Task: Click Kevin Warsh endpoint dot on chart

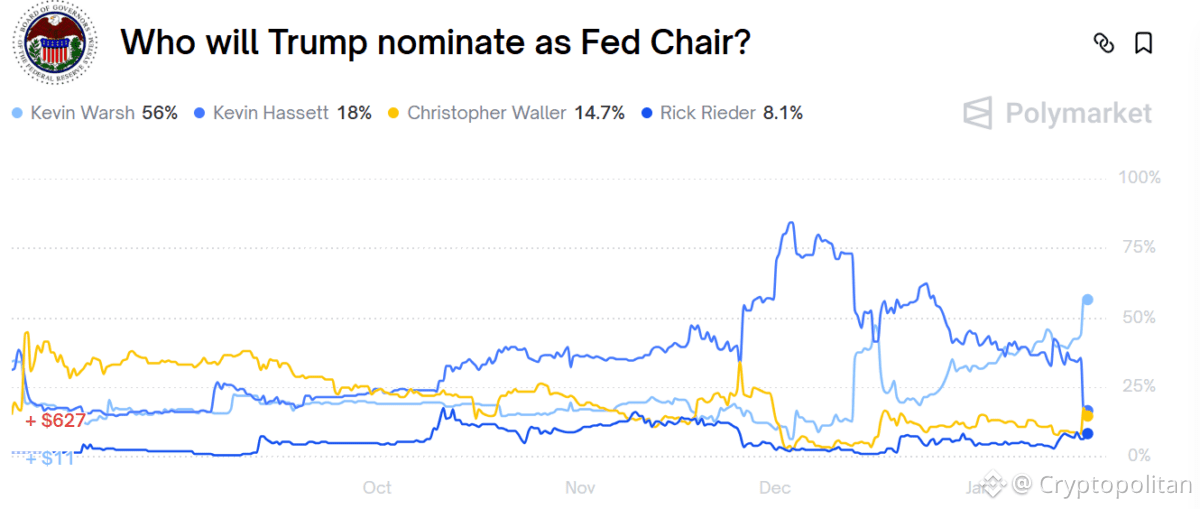Action: click(x=1087, y=300)
